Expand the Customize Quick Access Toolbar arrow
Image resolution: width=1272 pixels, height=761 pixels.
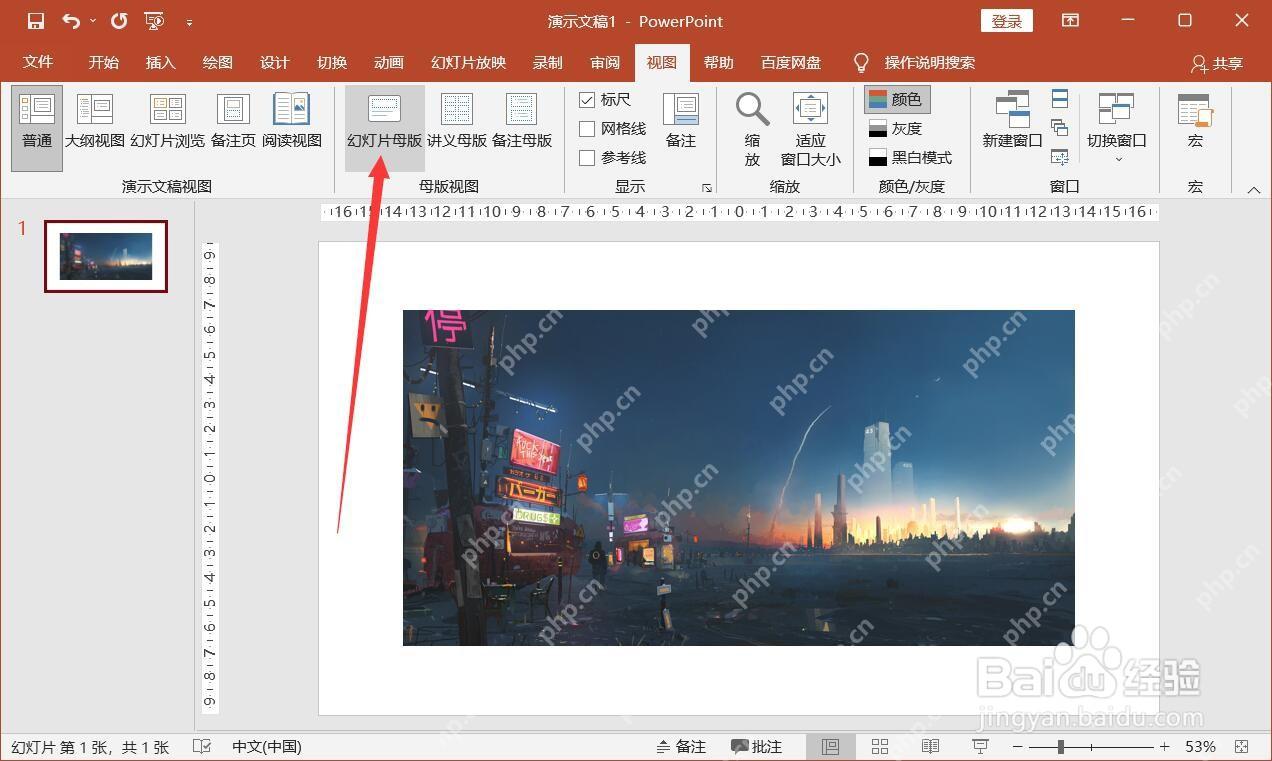point(189,21)
